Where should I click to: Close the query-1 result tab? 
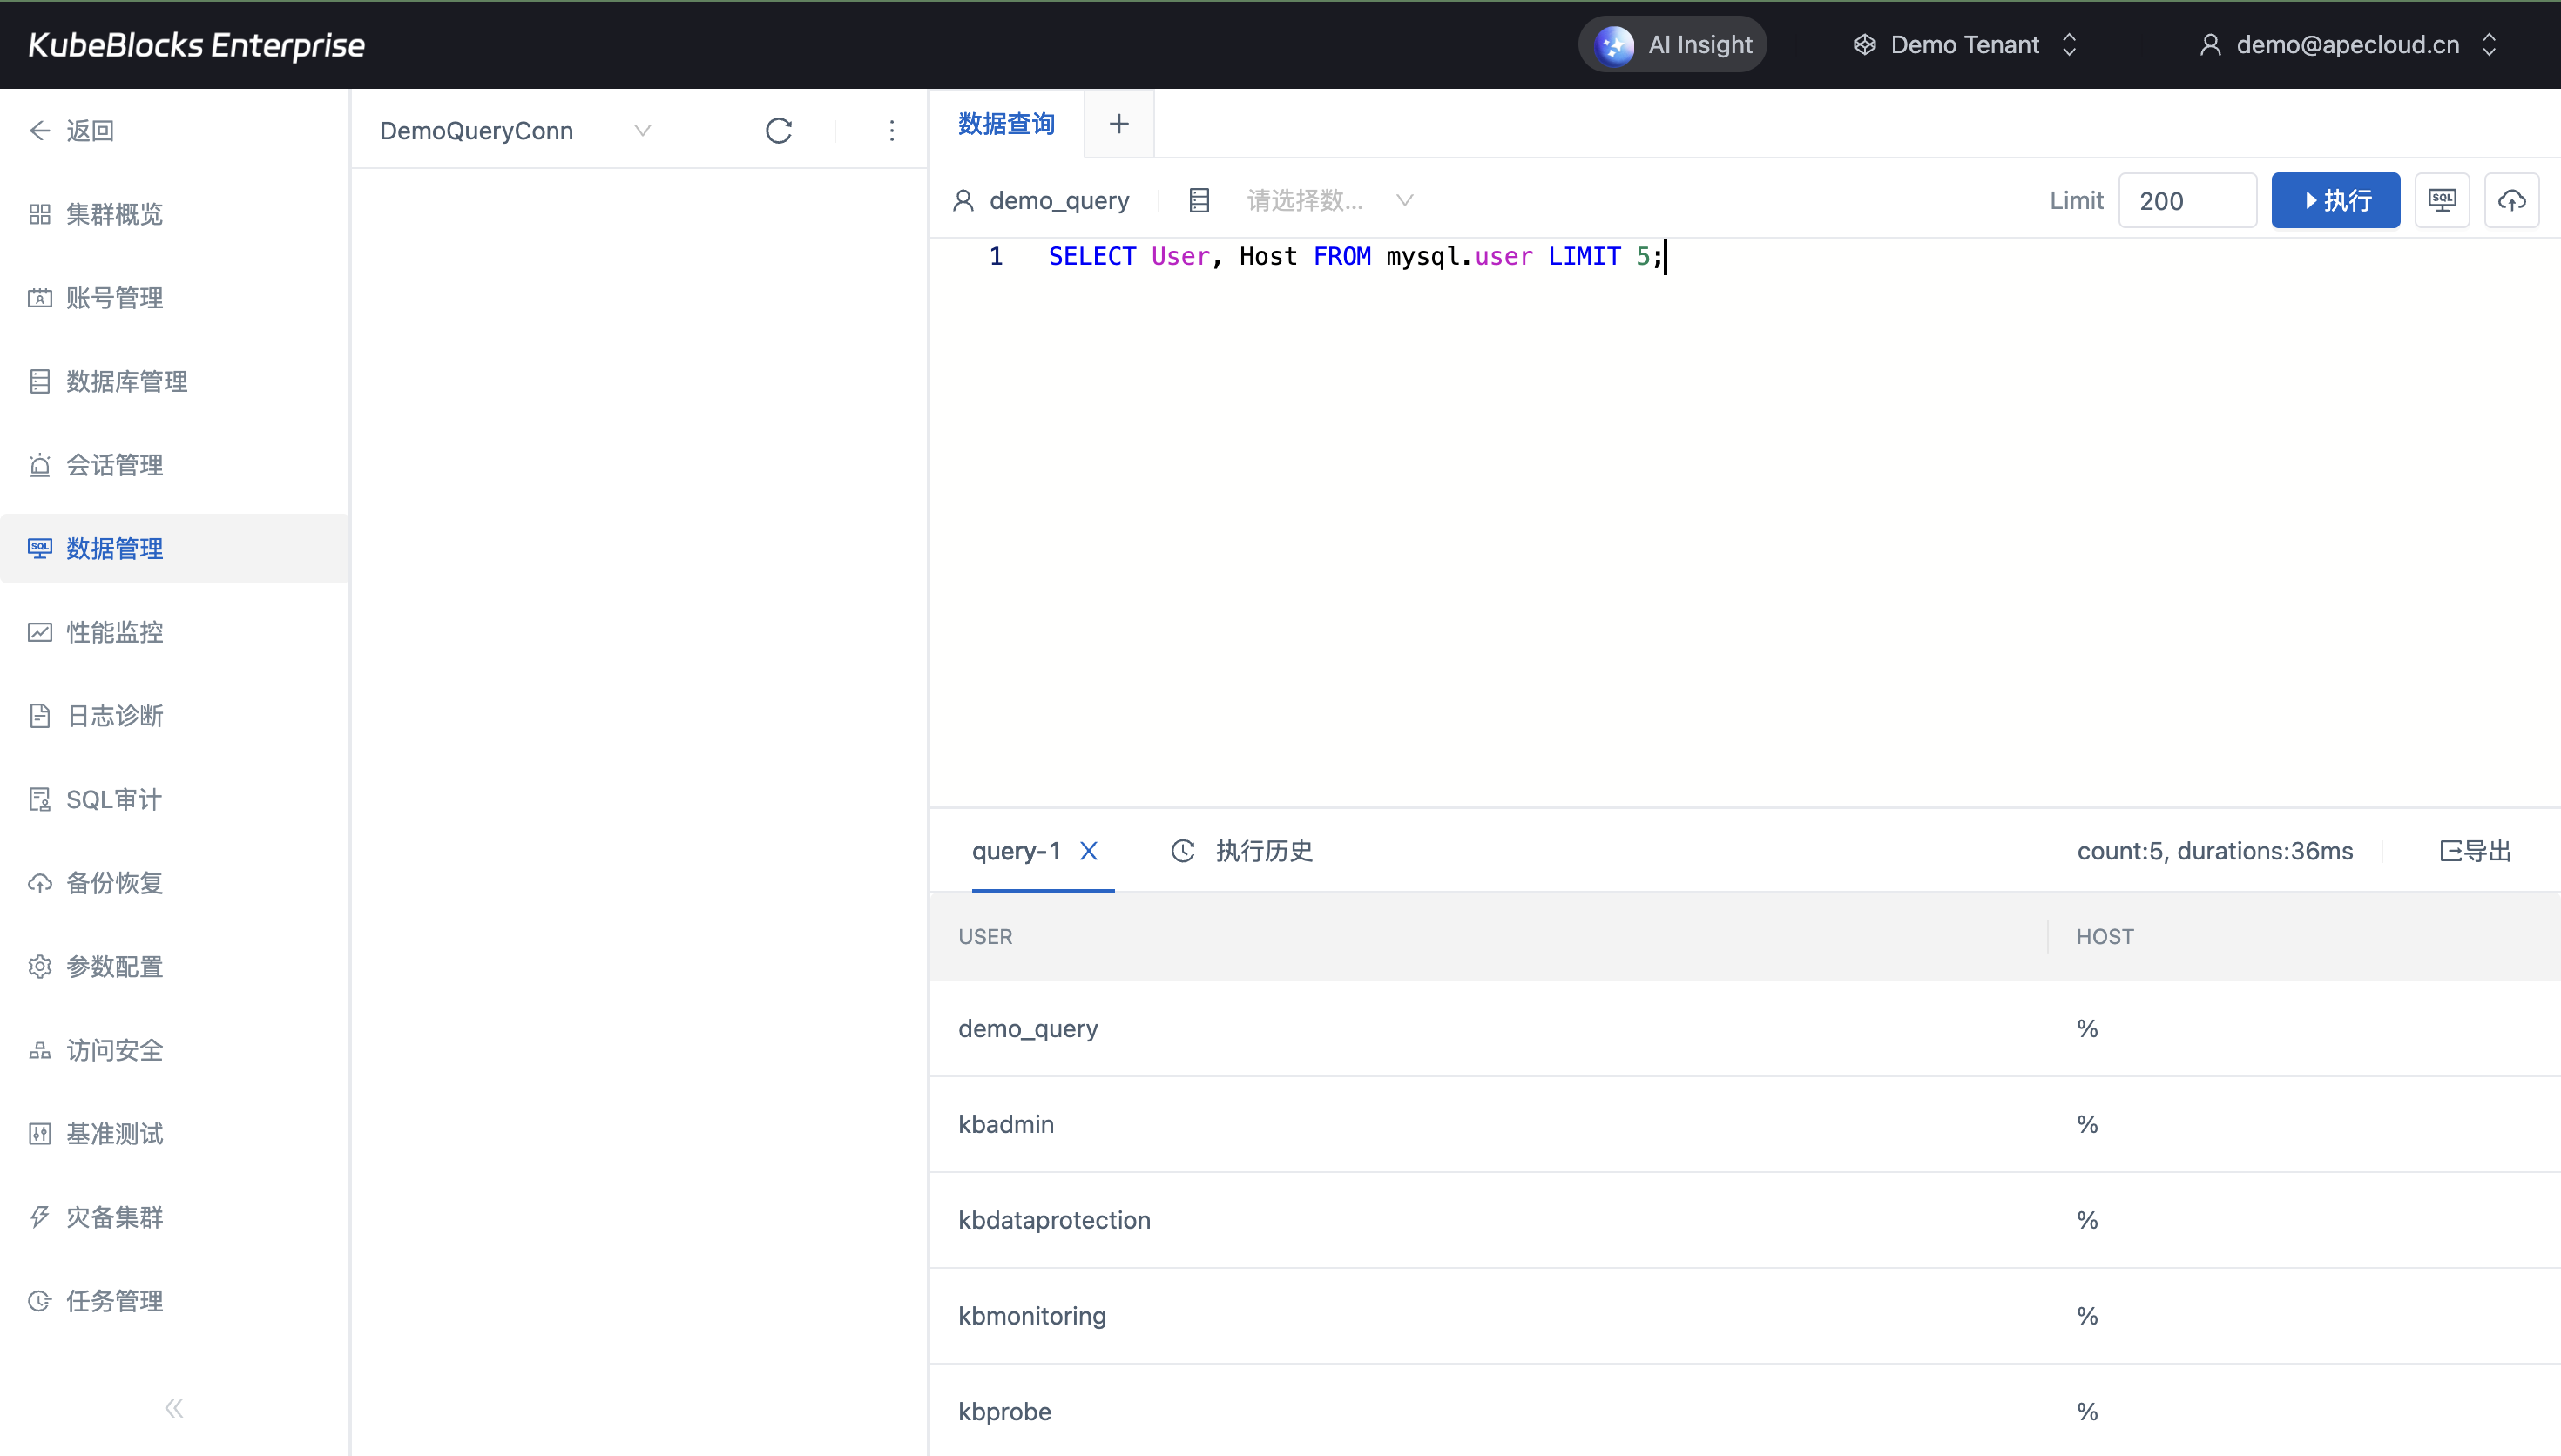[1089, 851]
